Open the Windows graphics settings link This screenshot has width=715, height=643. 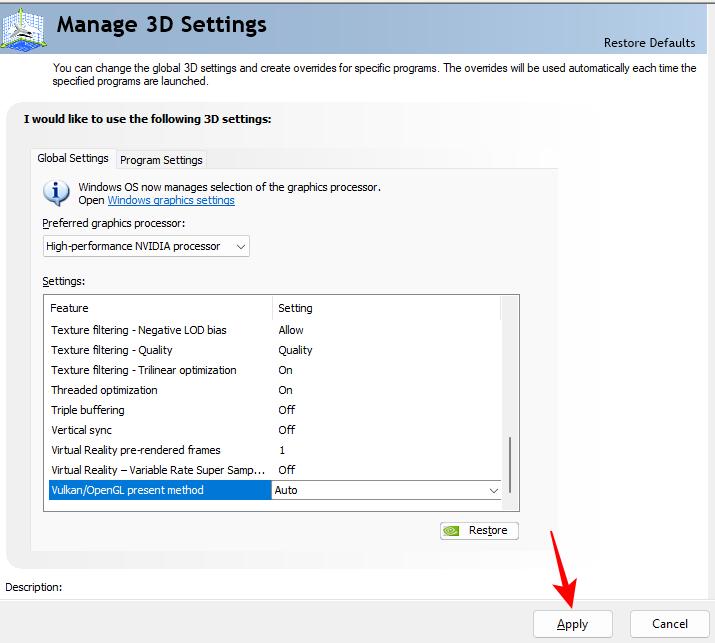(171, 200)
